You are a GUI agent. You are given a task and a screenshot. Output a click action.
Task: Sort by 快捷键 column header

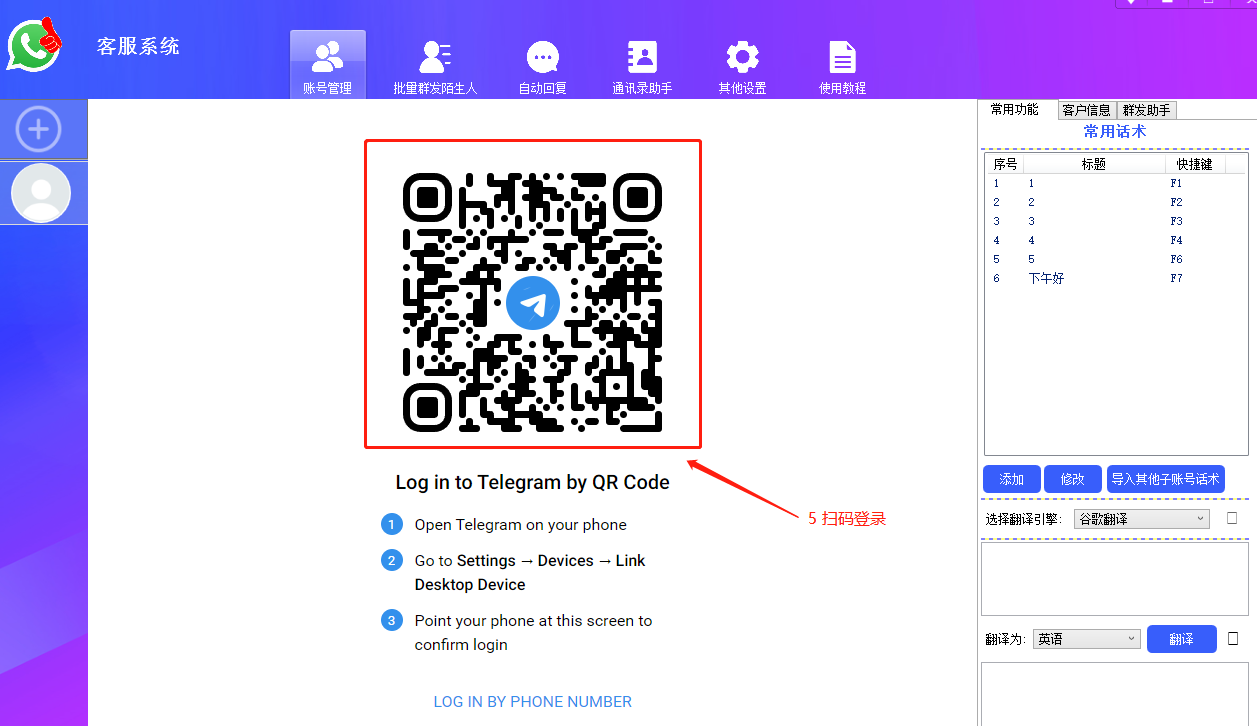pos(1195,164)
